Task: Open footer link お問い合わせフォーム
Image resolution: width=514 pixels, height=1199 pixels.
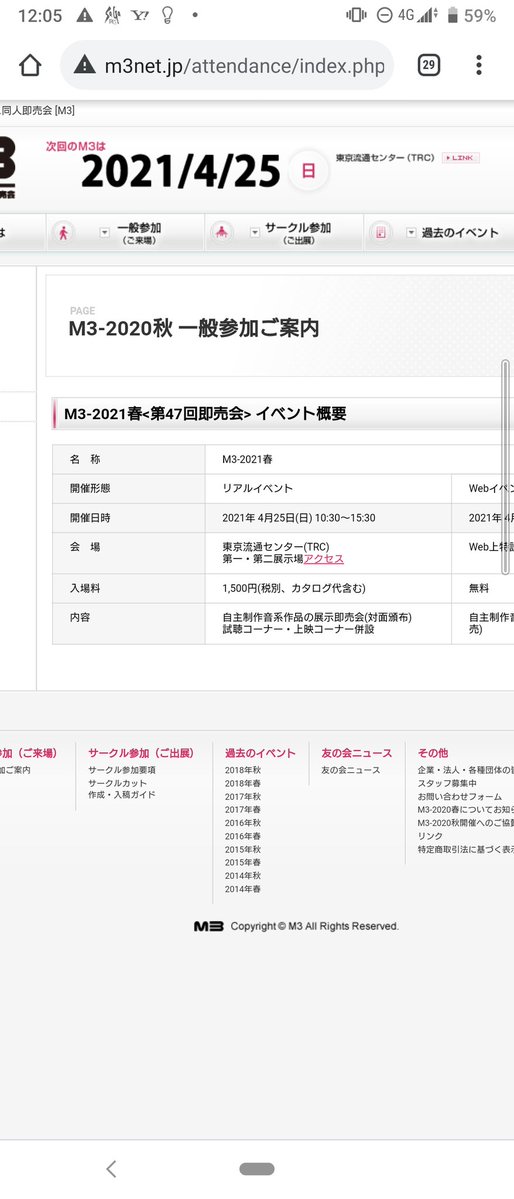Action: pyautogui.click(x=460, y=797)
